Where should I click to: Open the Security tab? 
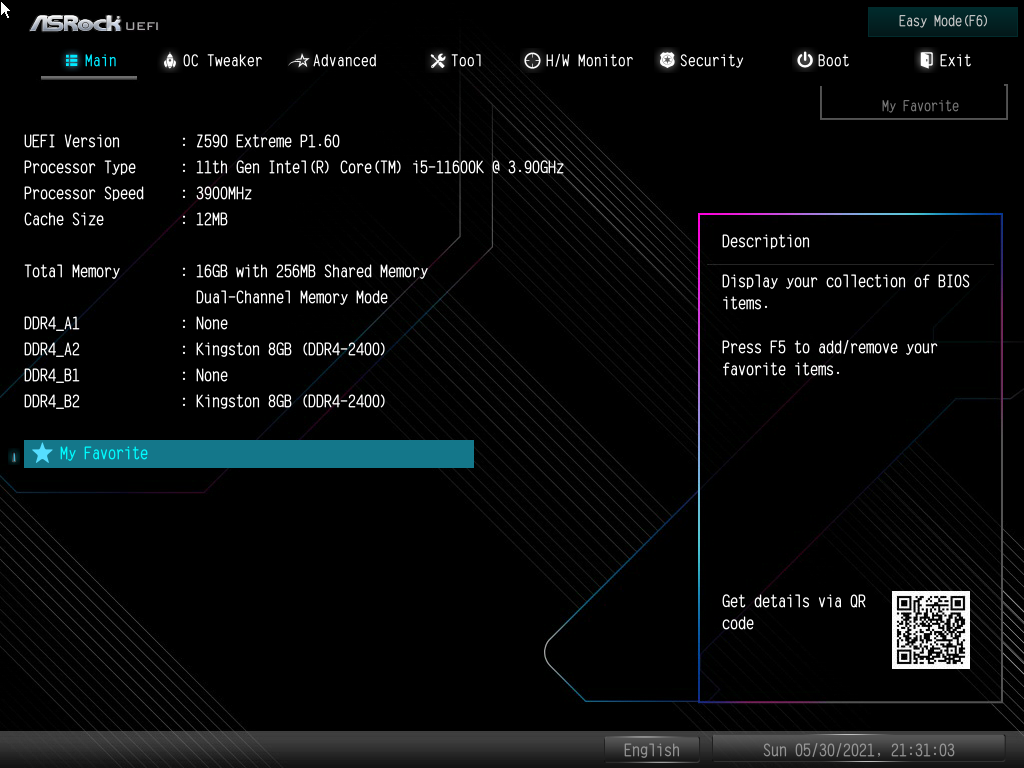point(711,61)
